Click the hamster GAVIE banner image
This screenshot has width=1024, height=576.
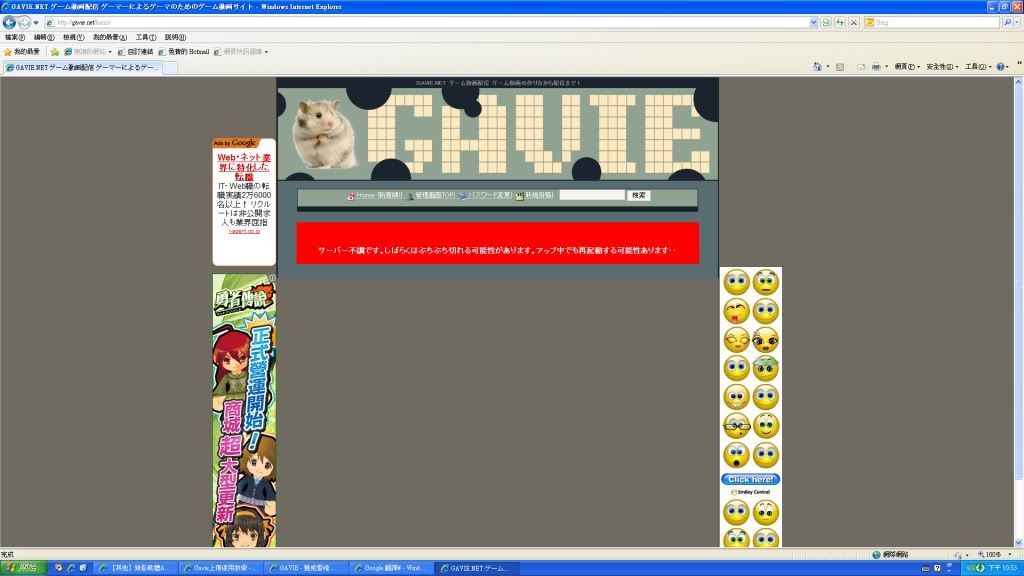point(498,134)
